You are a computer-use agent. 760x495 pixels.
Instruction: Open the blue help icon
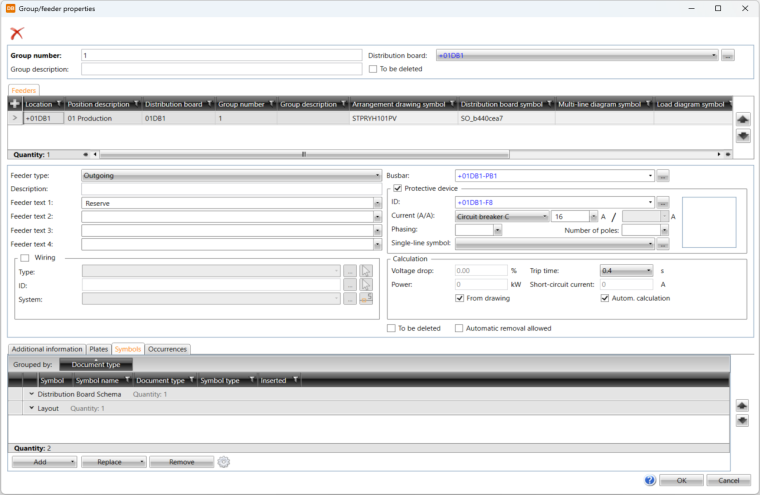[651, 480]
